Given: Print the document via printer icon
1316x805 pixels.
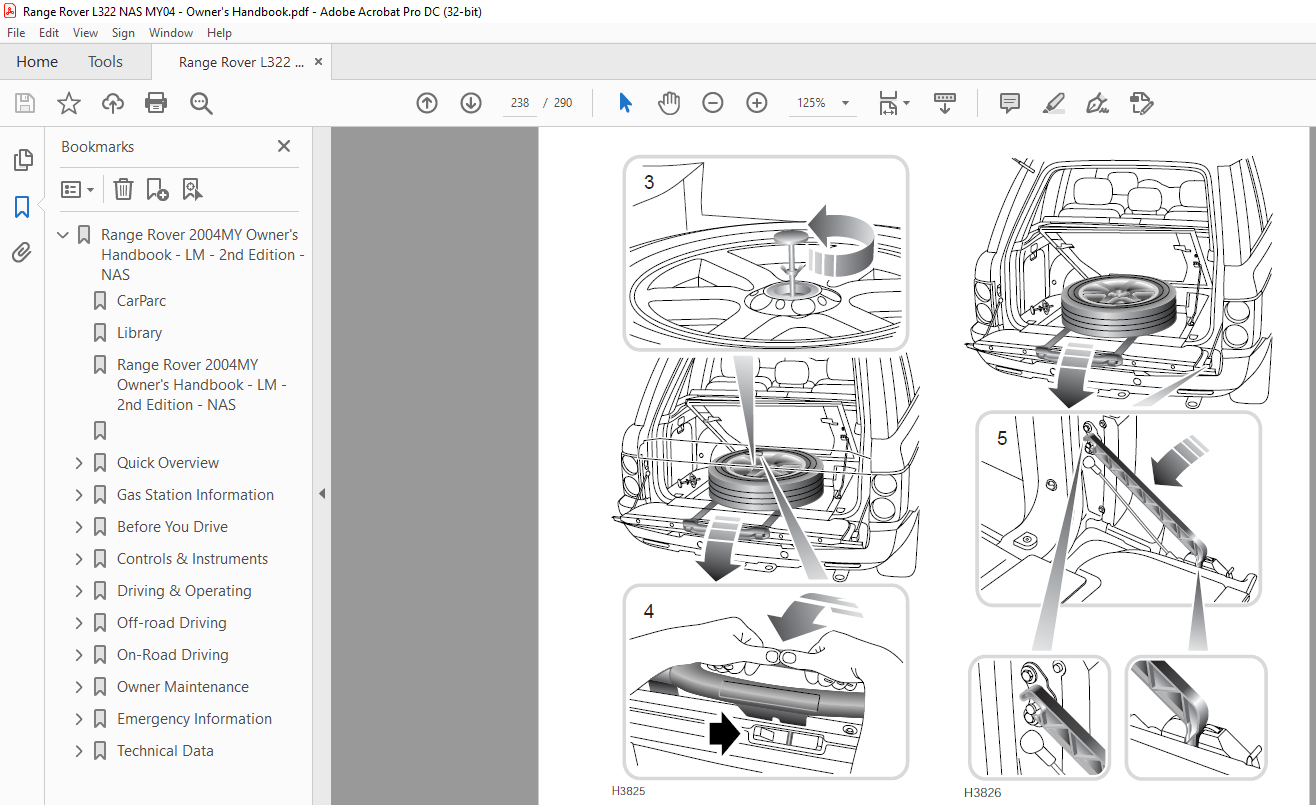Looking at the screenshot, I should tap(156, 103).
